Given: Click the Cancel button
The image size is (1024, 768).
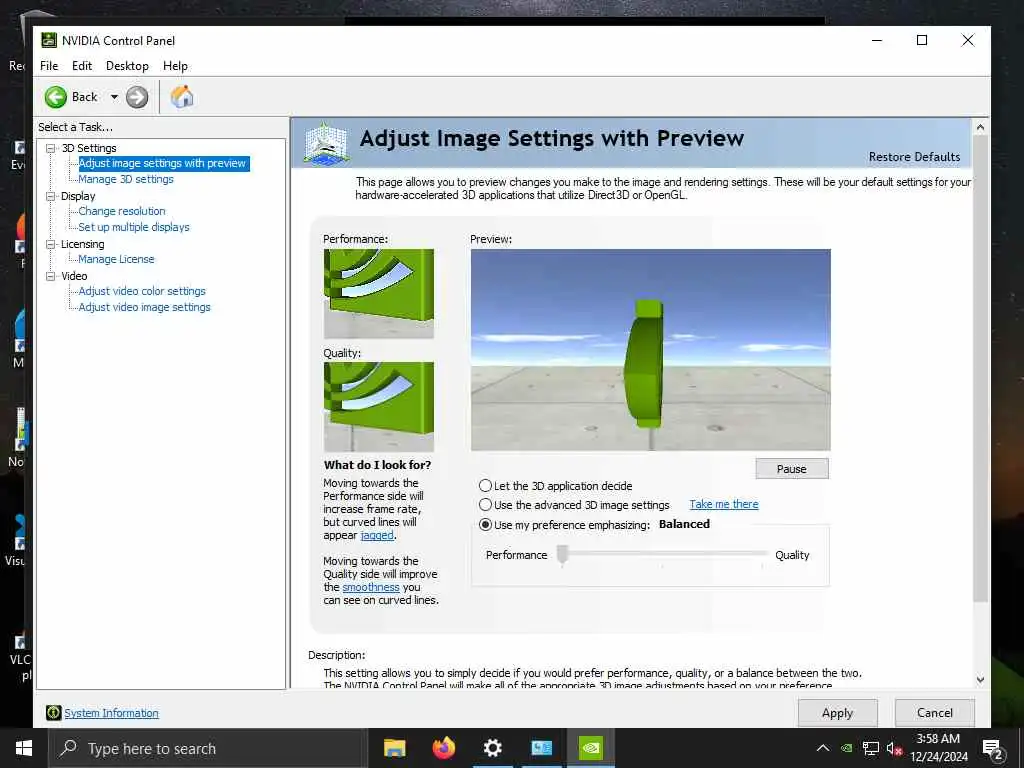Looking at the screenshot, I should point(935,713).
